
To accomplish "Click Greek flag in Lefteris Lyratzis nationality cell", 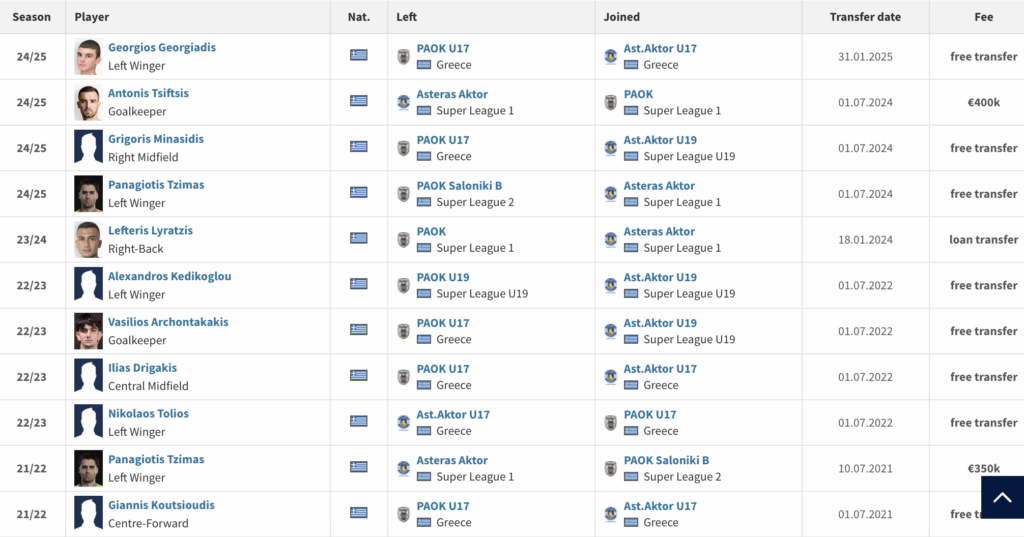I will (x=359, y=238).
